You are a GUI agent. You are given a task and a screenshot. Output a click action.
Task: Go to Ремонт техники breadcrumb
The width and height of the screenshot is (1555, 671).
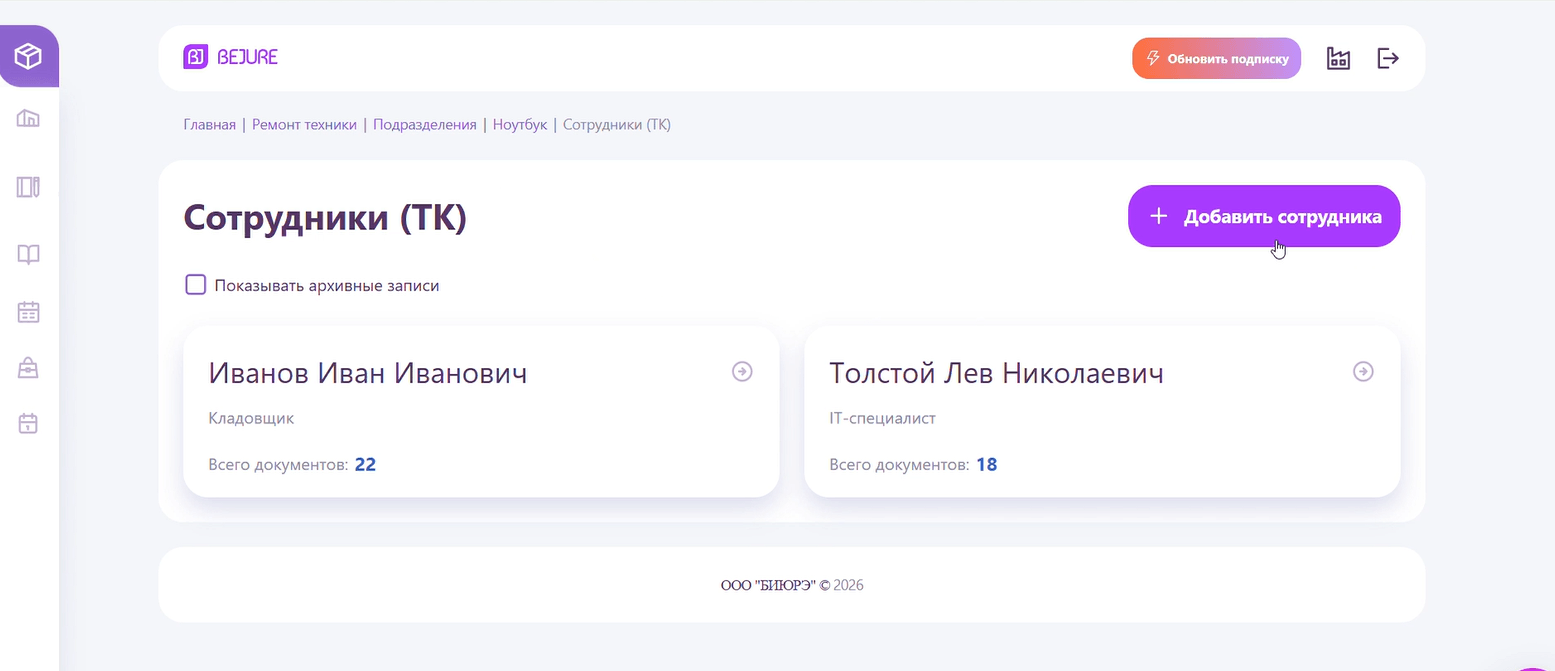[x=304, y=125]
